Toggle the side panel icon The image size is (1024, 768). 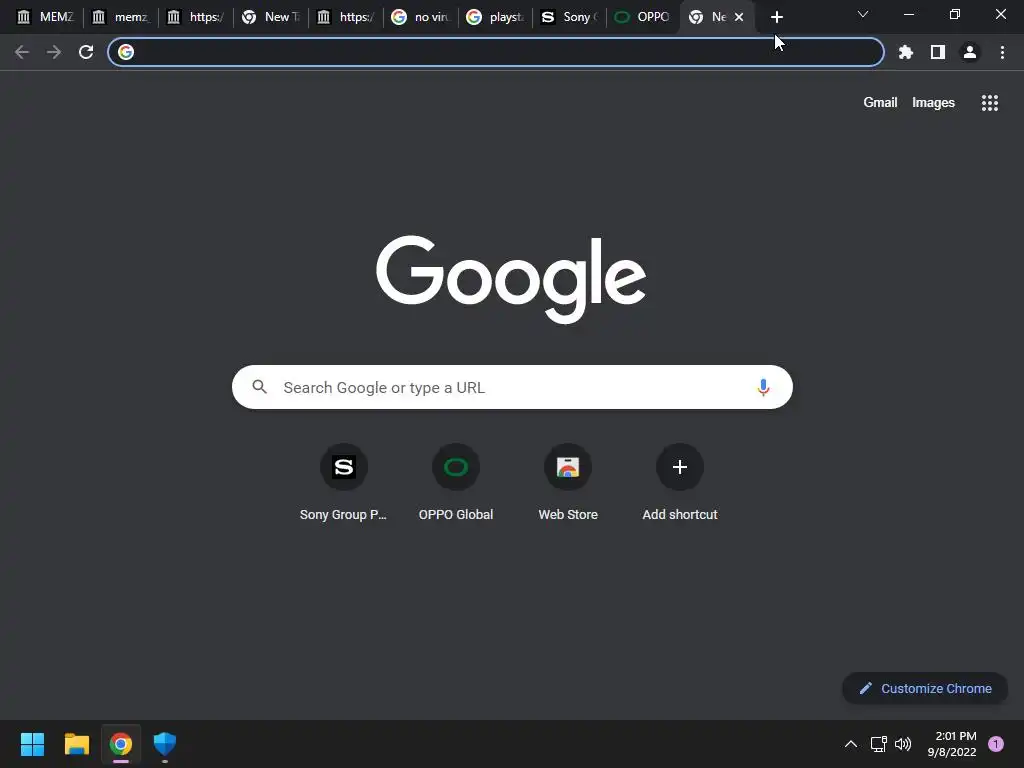click(x=938, y=52)
